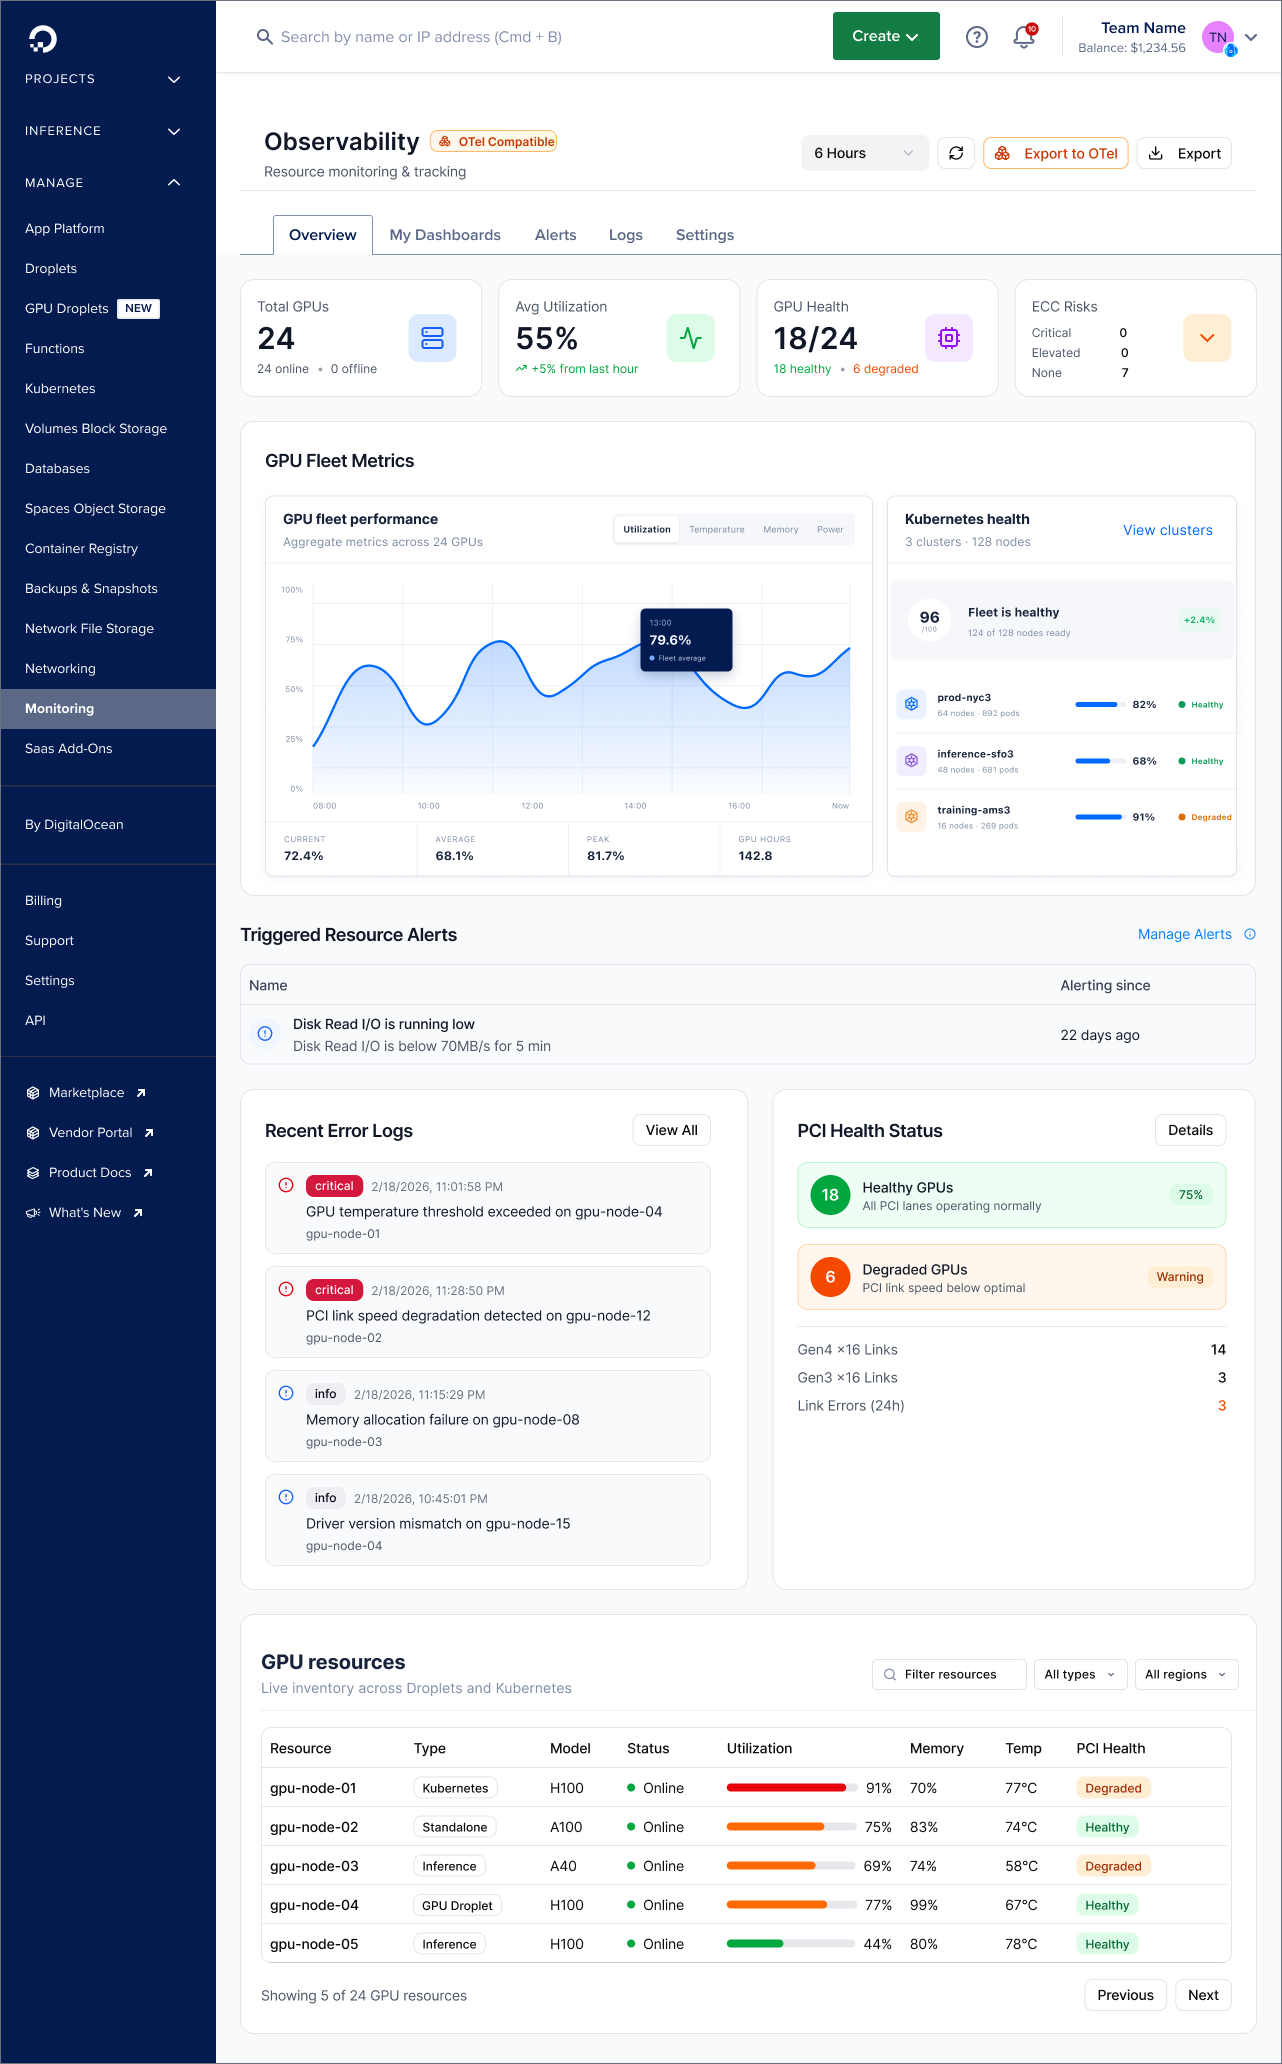Switch to the My Dashboards tab
Viewport: 1282px width, 2064px height.
coord(445,235)
